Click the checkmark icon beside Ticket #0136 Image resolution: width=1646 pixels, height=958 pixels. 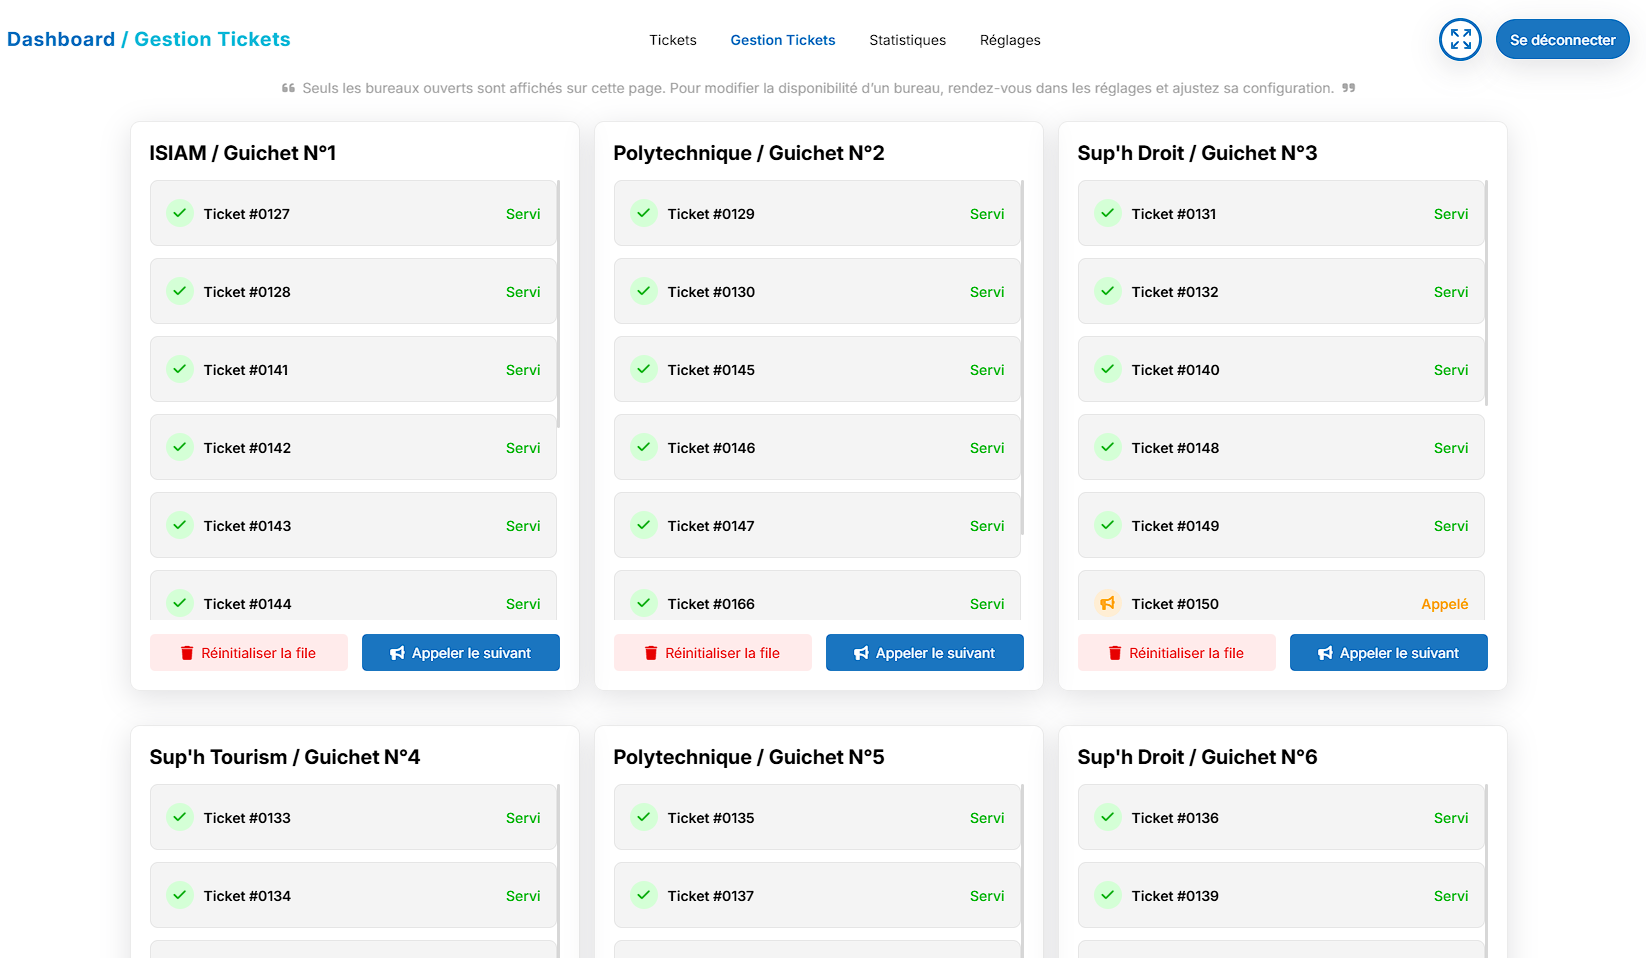[x=1107, y=817]
